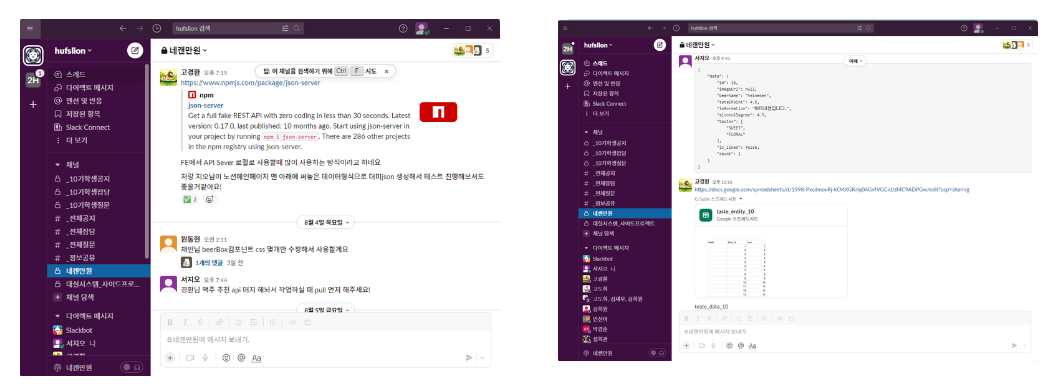
Task: Open npmjs.com json-server URL link
Action: [250, 83]
